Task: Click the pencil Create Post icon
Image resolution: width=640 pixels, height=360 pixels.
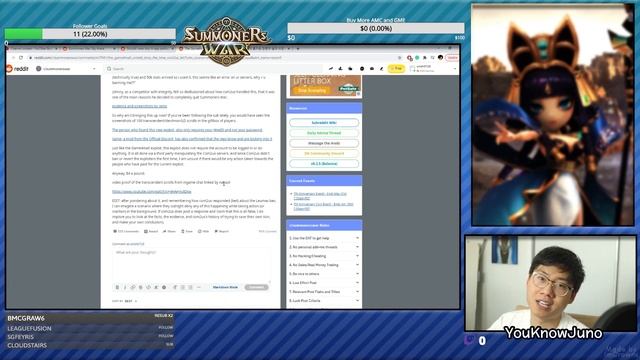Action: tap(382, 69)
